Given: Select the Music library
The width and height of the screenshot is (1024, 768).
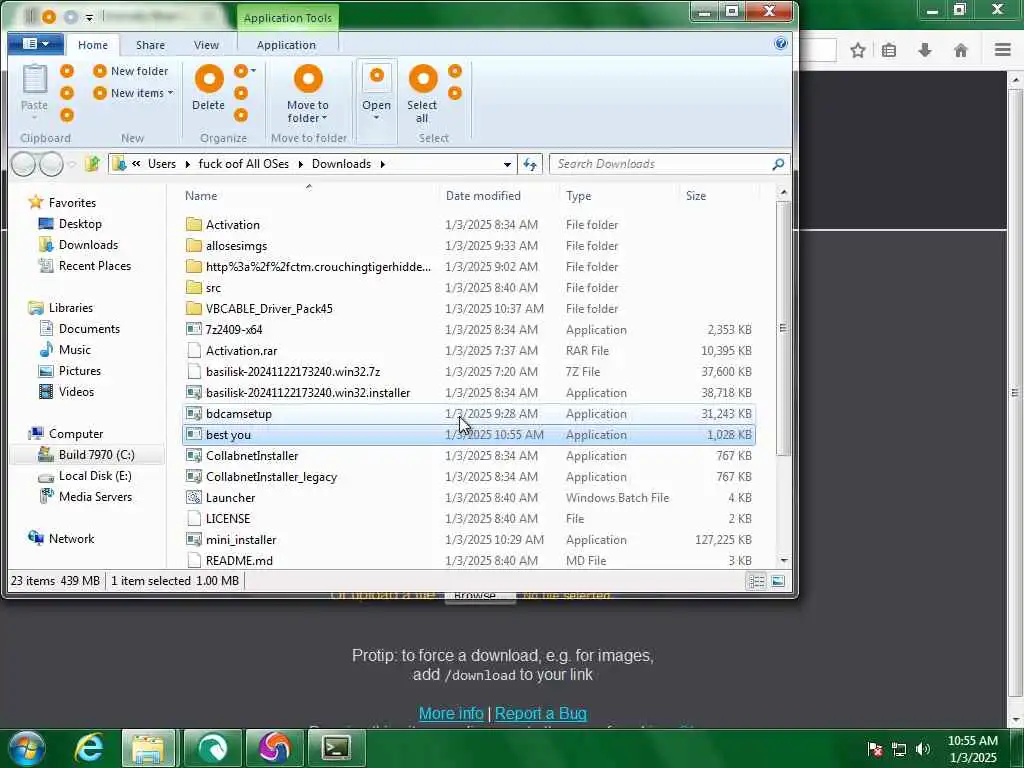Looking at the screenshot, I should (x=74, y=350).
